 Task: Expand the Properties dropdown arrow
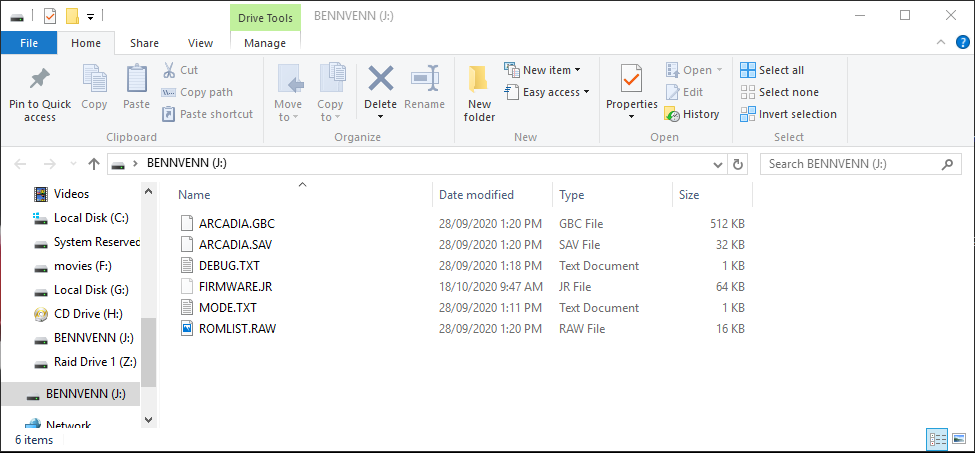pyautogui.click(x=631, y=117)
